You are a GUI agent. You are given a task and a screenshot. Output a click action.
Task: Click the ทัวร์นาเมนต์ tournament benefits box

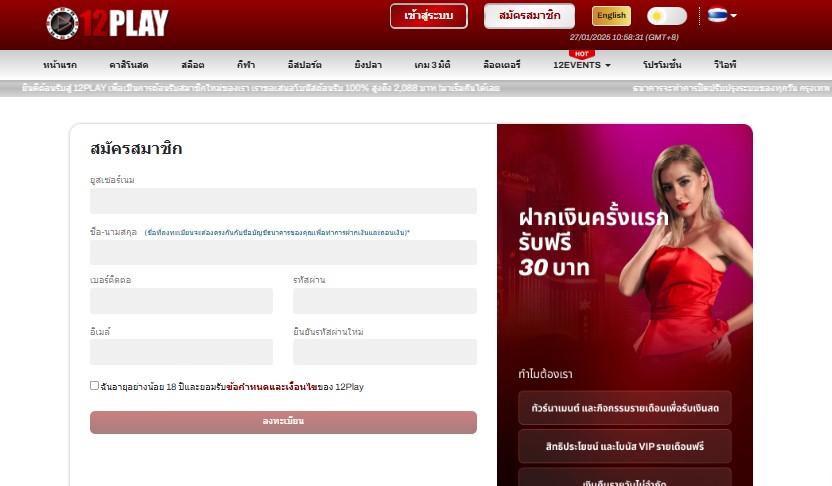pos(624,408)
